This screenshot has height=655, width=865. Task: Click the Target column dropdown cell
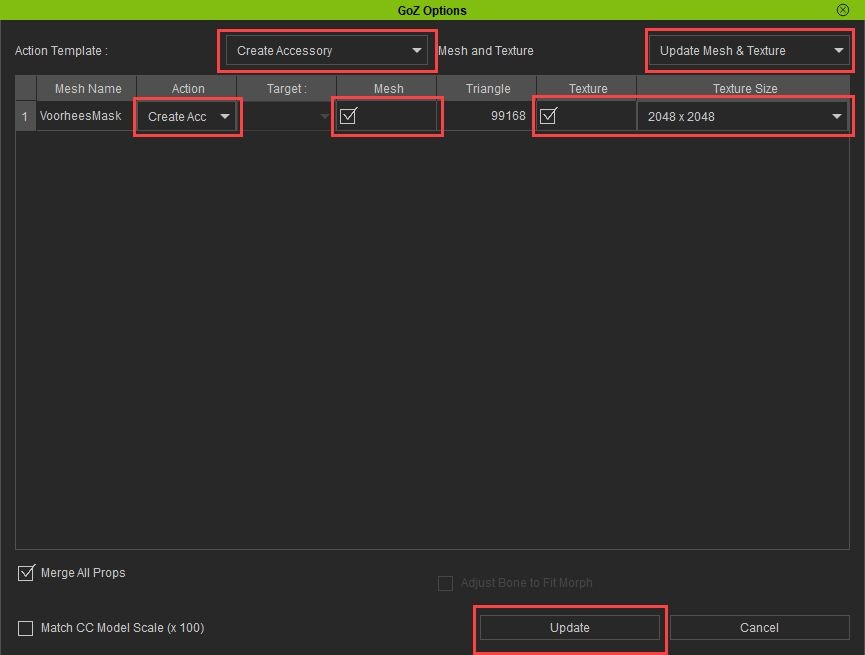pyautogui.click(x=286, y=117)
